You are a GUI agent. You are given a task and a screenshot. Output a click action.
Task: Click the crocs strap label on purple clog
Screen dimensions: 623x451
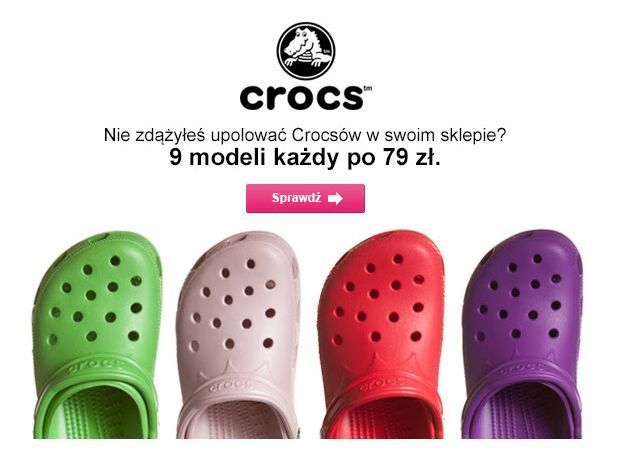(x=521, y=368)
